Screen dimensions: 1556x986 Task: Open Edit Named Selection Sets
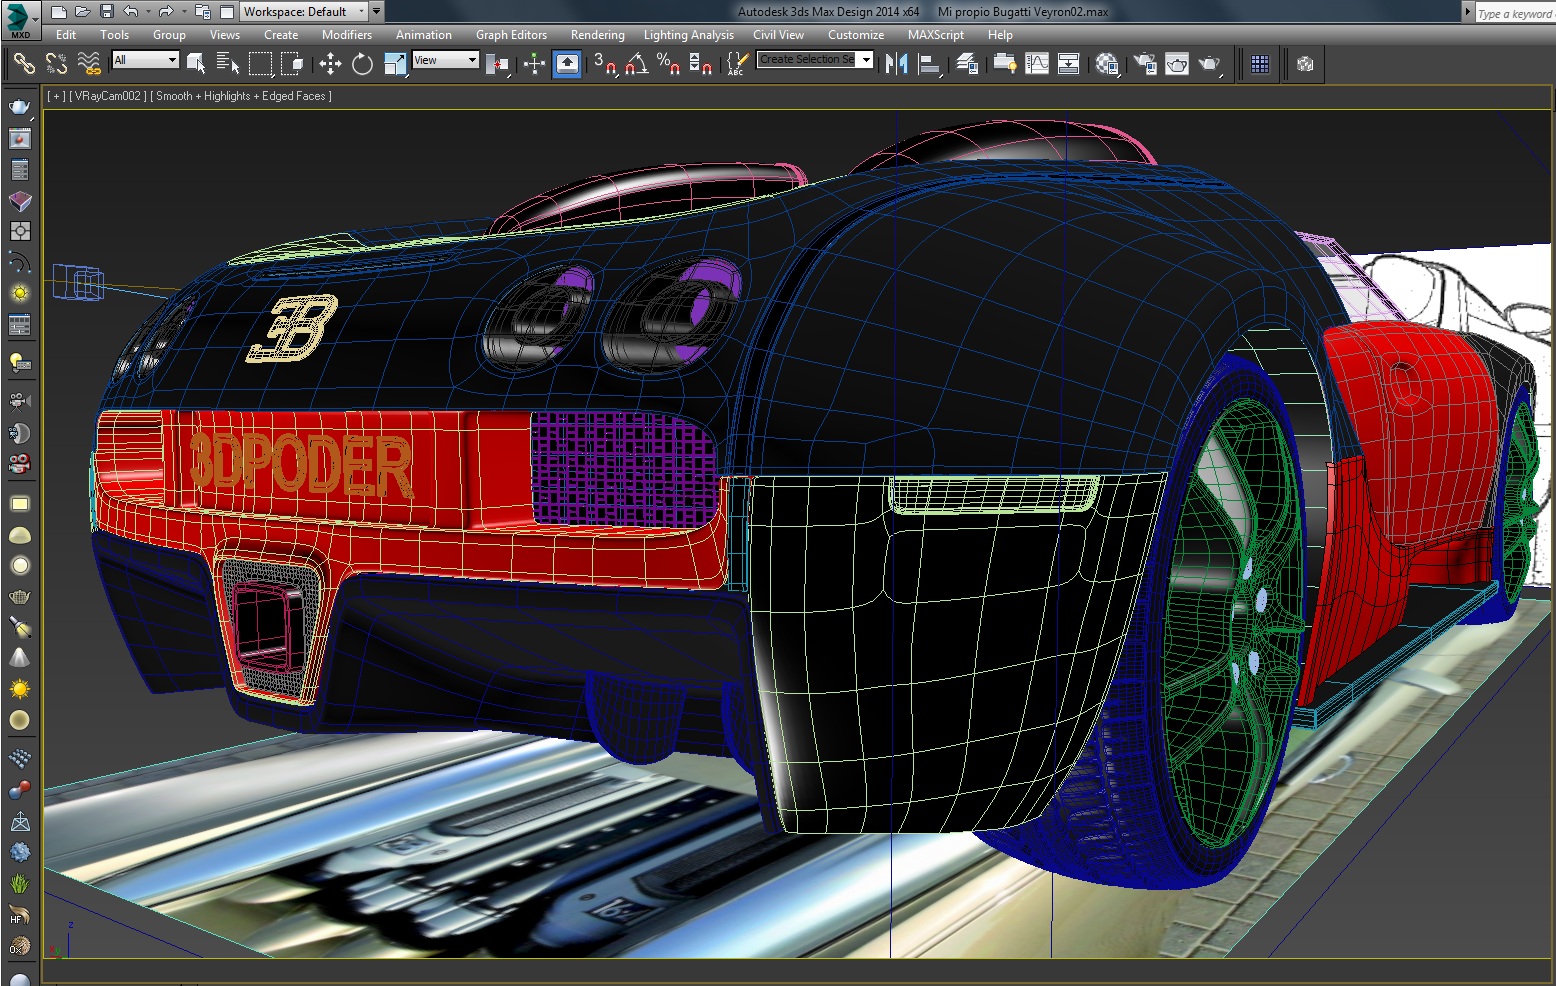point(736,64)
